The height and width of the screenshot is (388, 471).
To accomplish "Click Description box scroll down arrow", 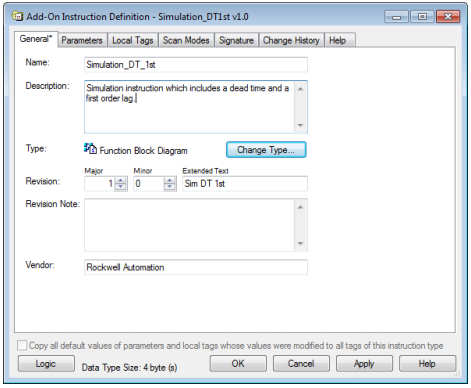I will click(300, 125).
